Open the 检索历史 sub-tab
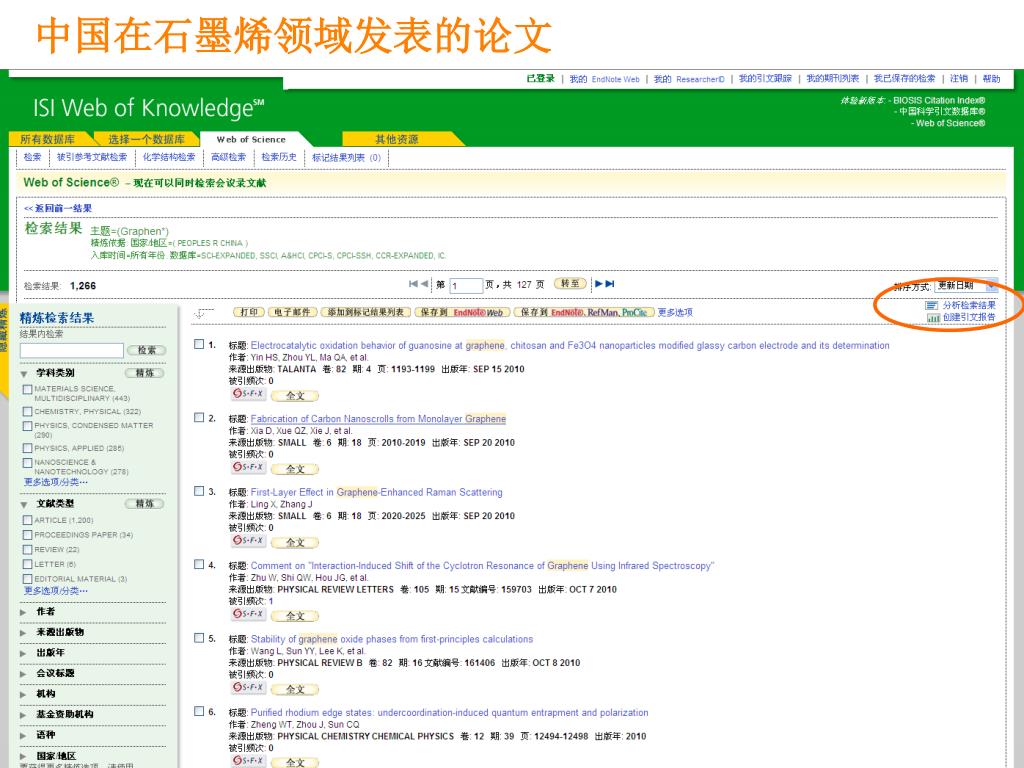Image resolution: width=1024 pixels, height=768 pixels. [x=279, y=157]
